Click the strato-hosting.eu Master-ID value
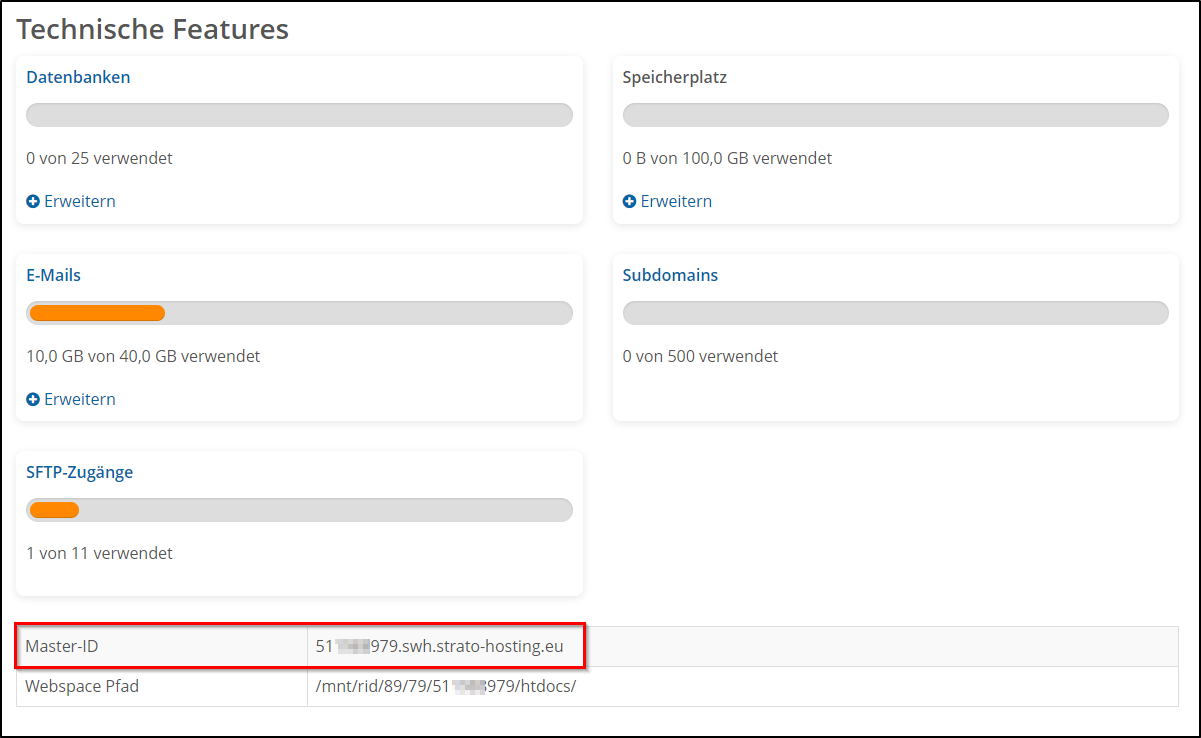 pos(440,647)
